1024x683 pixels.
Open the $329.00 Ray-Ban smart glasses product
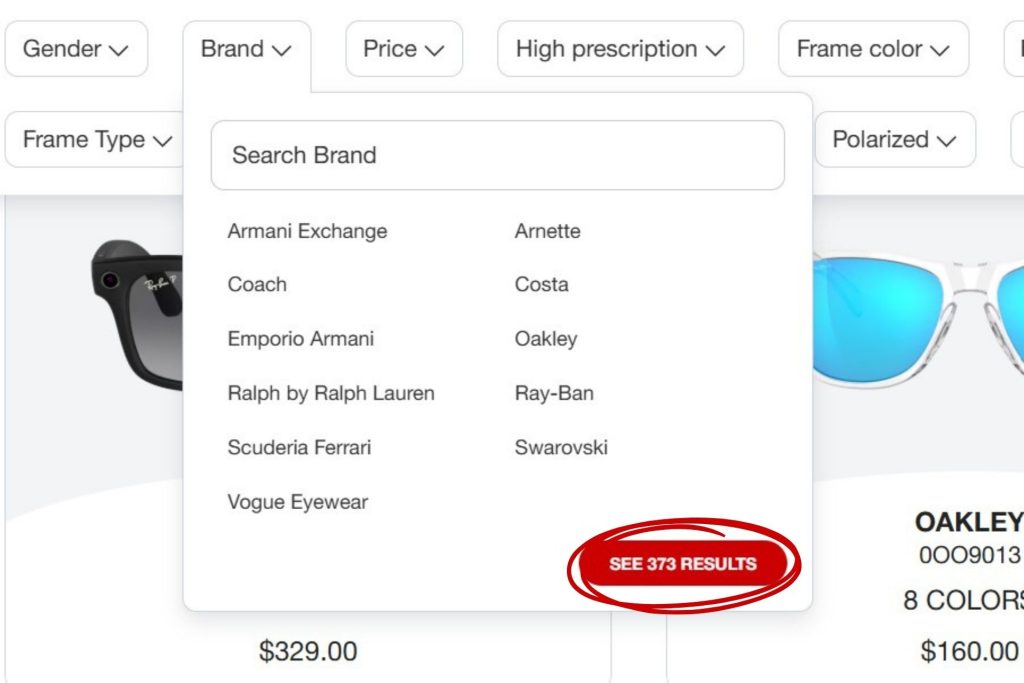(309, 651)
